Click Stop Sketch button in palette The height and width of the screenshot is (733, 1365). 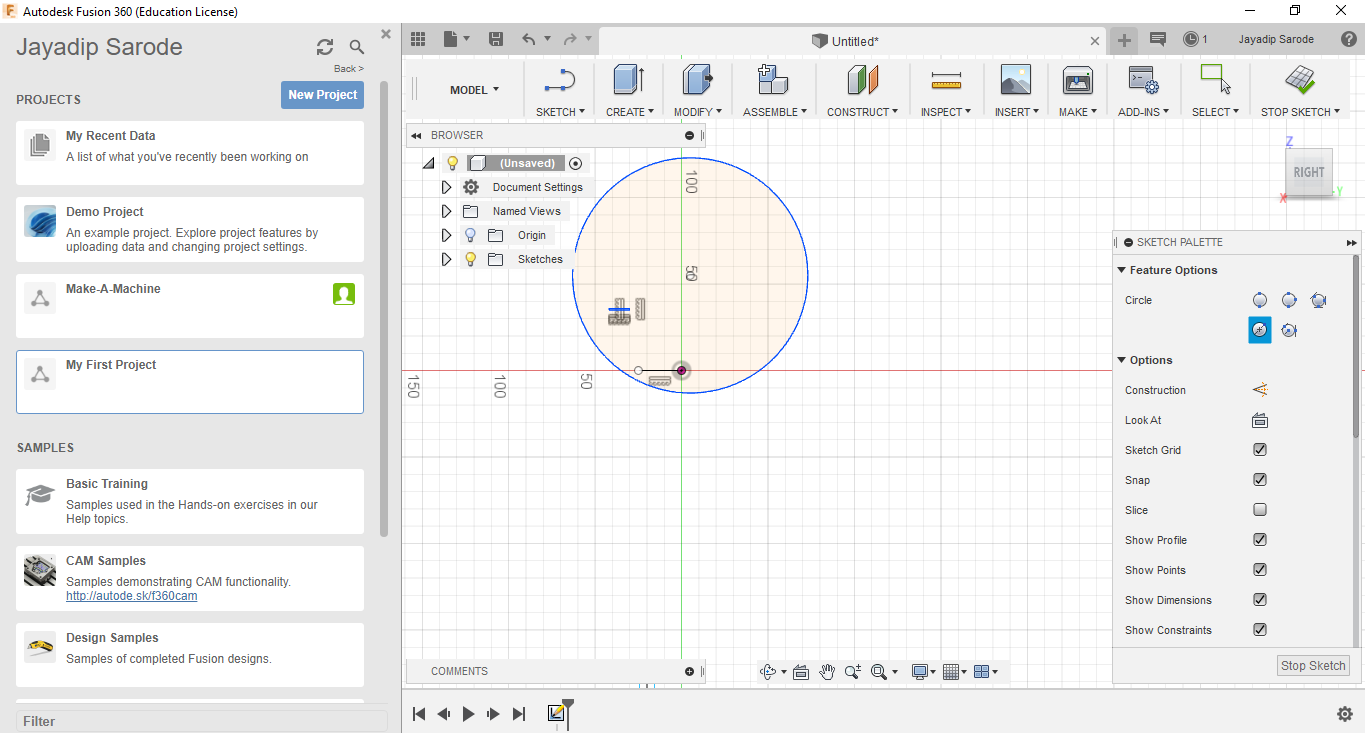[x=1314, y=666]
